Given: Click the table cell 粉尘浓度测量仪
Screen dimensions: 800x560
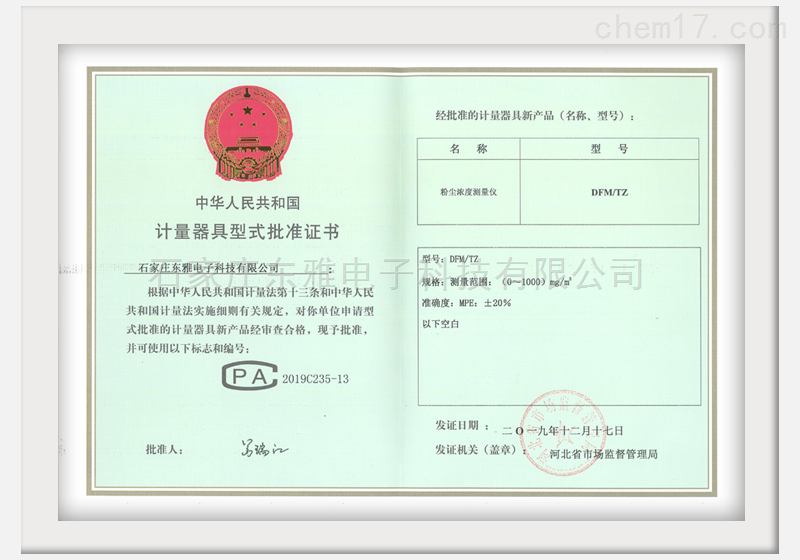Looking at the screenshot, I should (x=468, y=192).
